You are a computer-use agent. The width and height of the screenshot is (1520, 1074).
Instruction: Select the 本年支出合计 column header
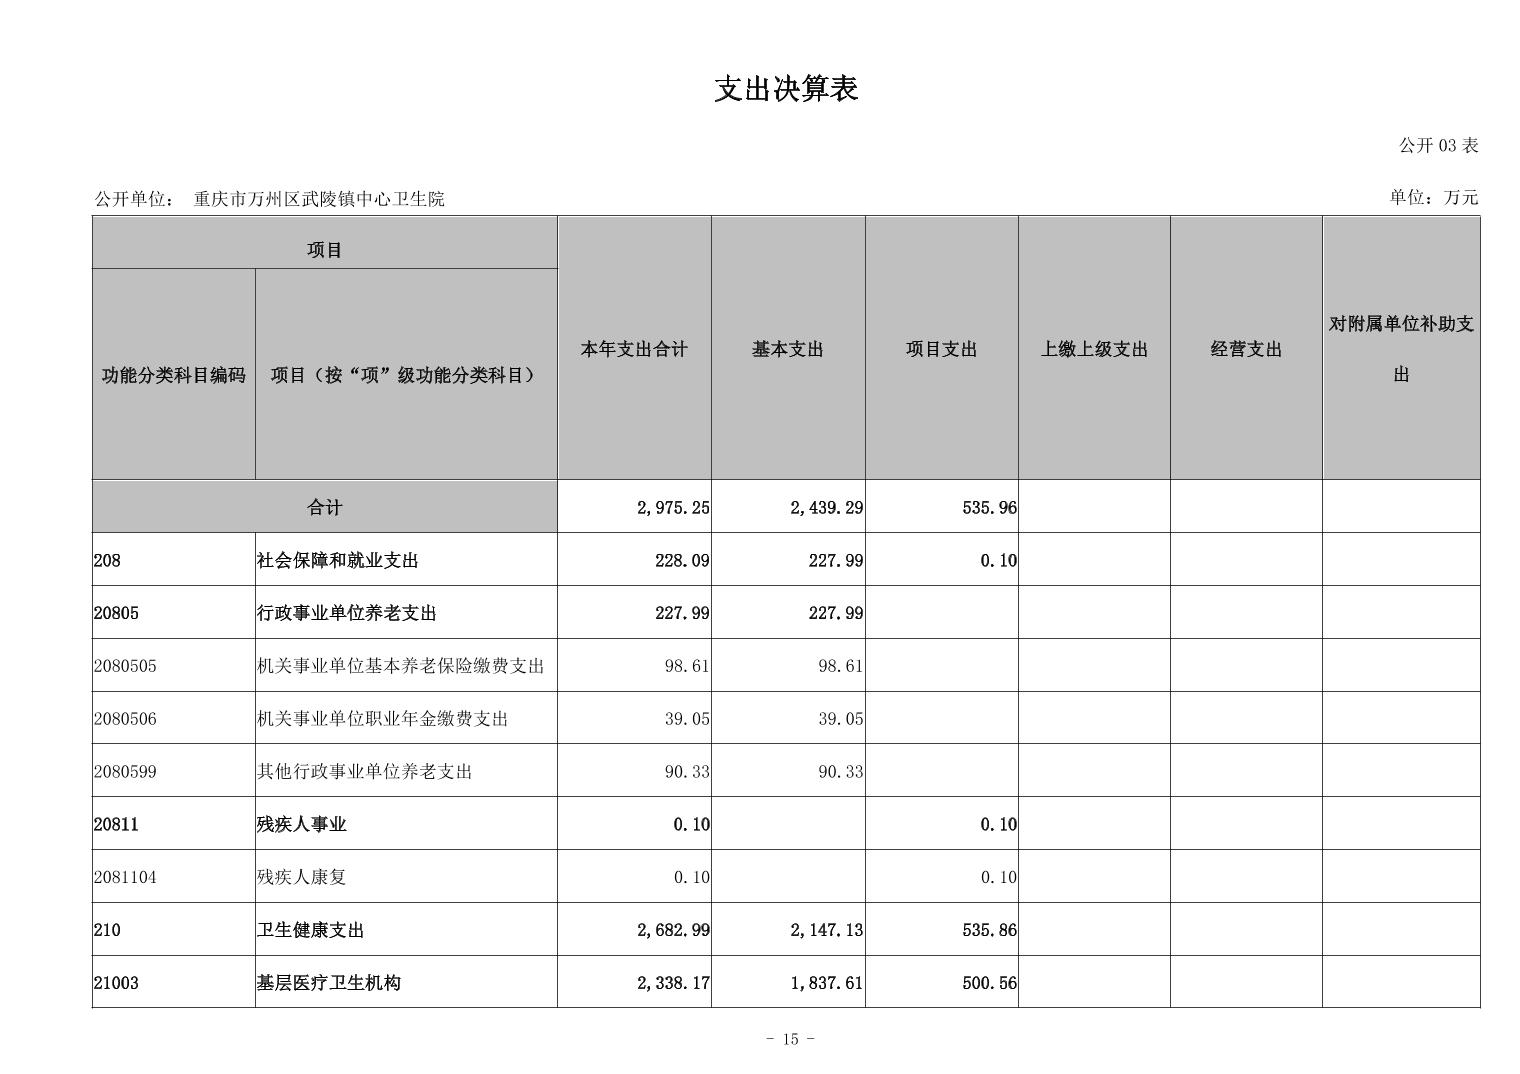(634, 349)
